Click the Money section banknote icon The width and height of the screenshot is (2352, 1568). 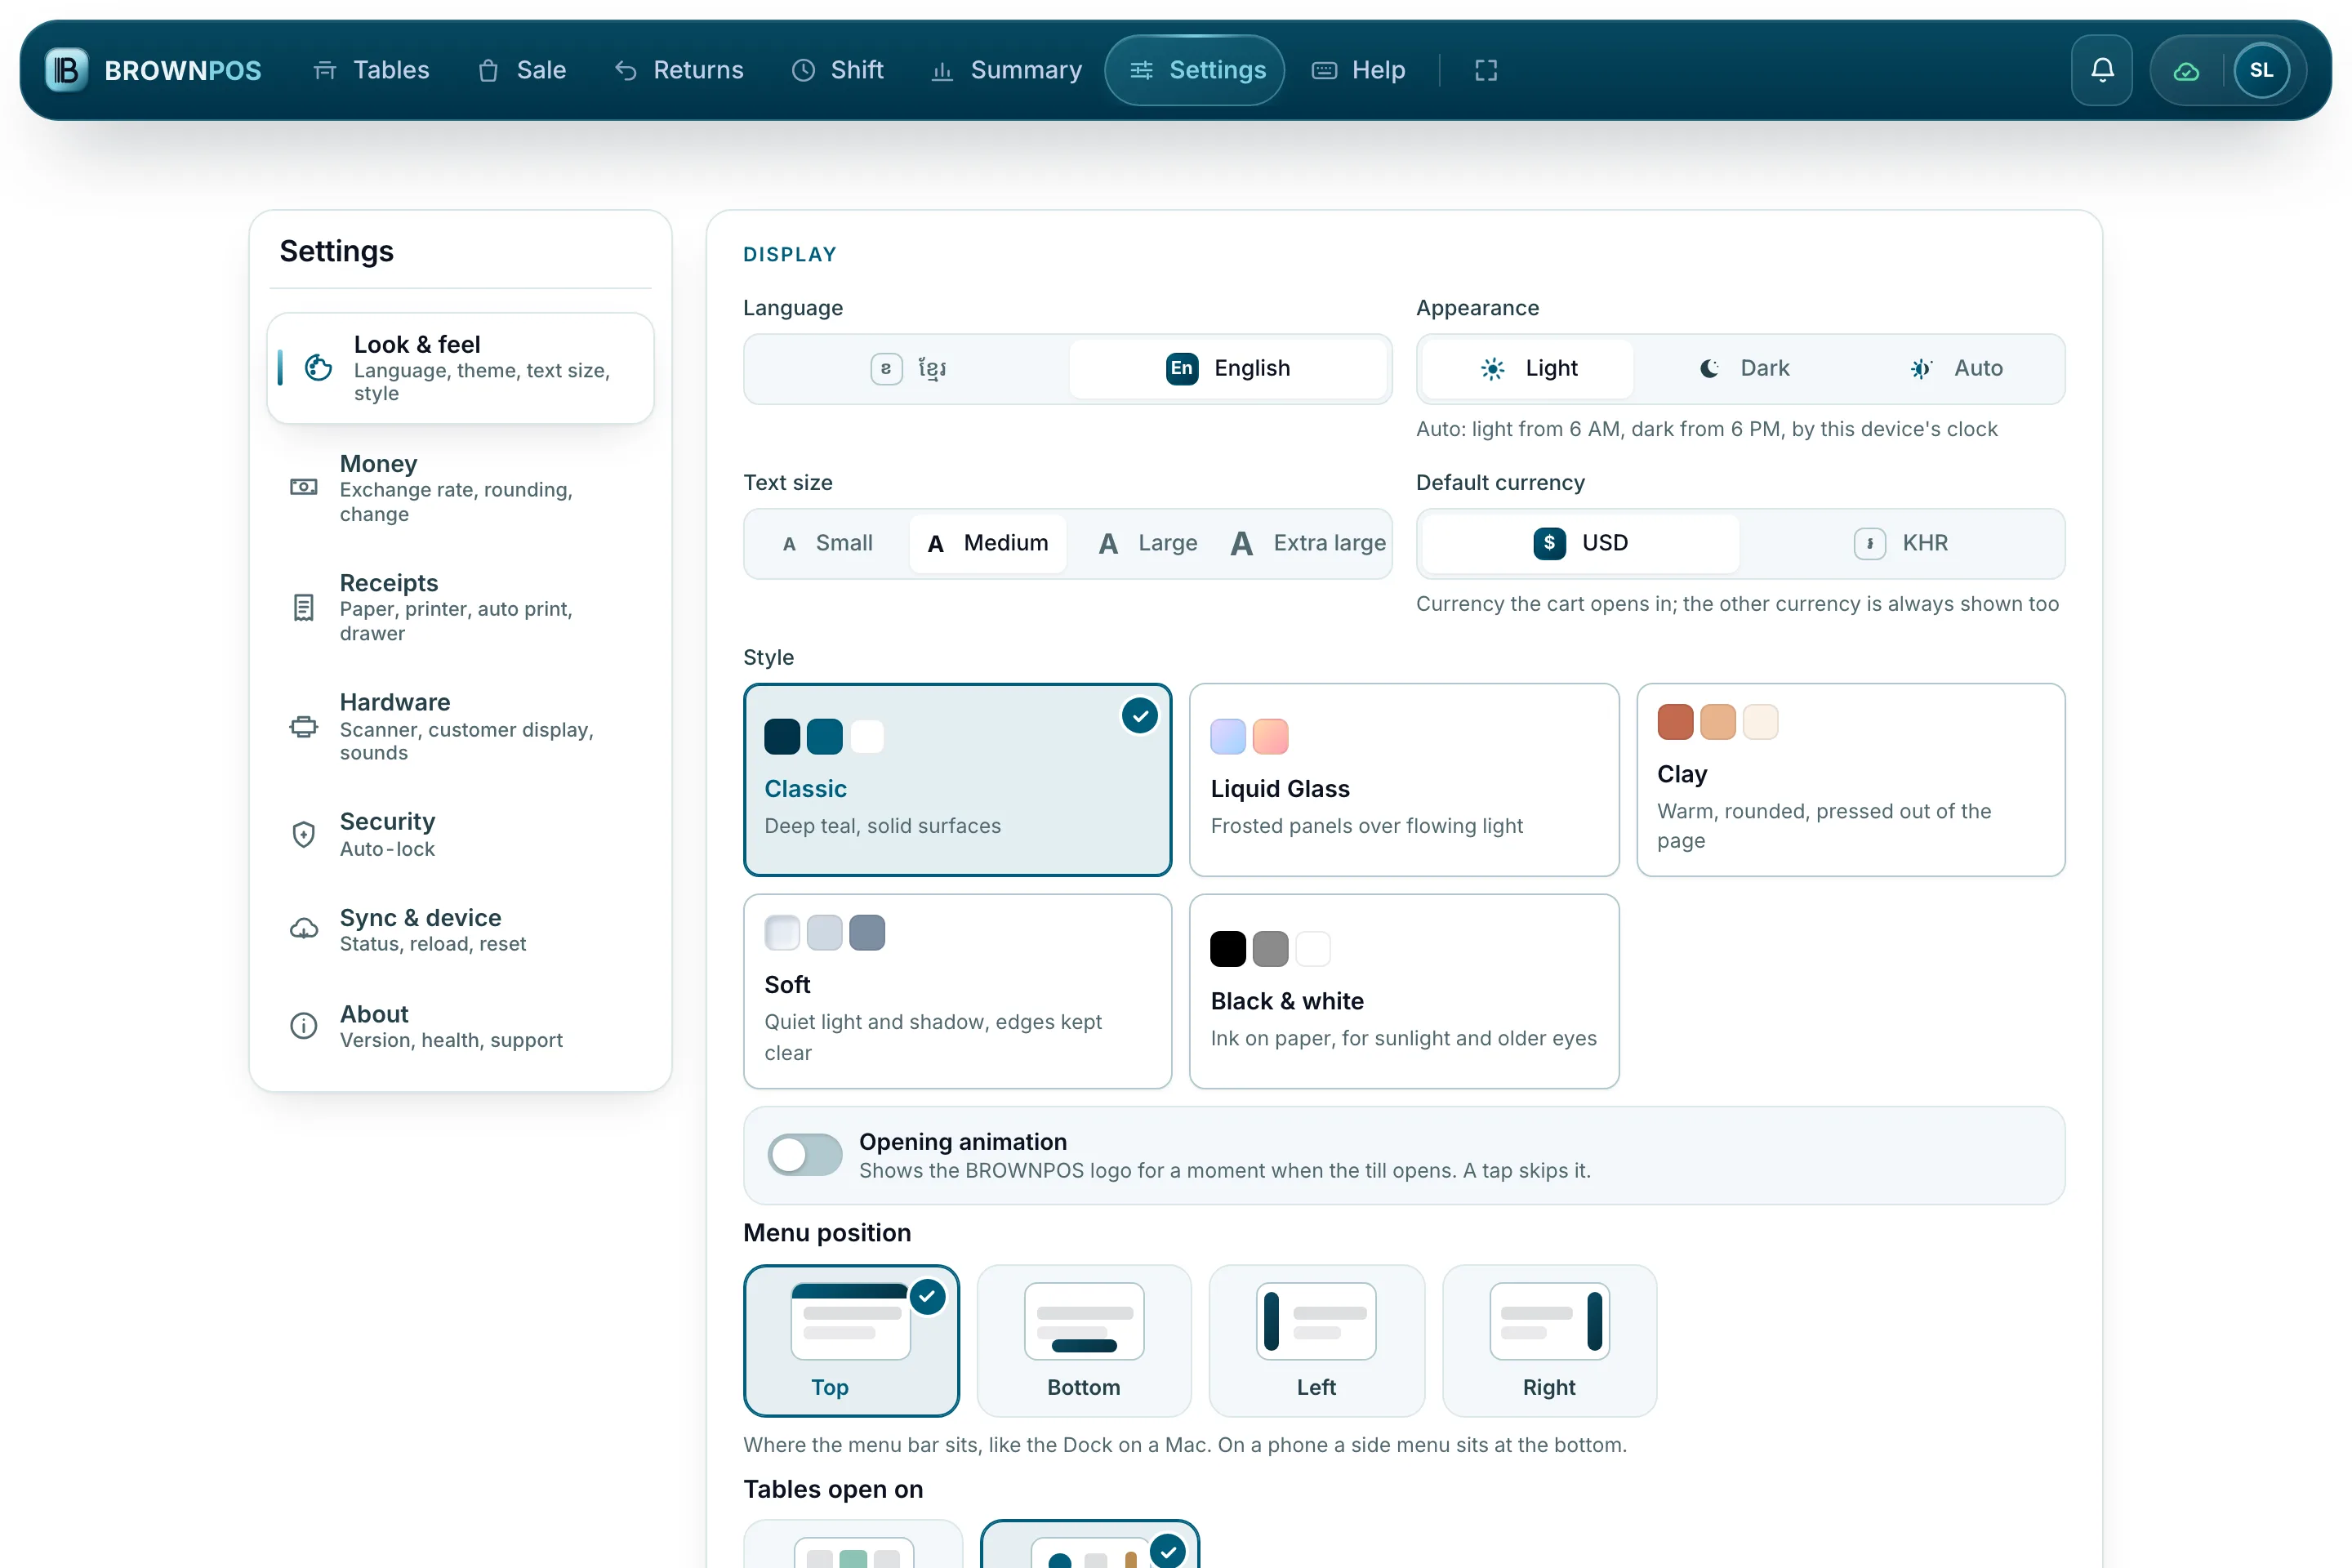[x=303, y=487]
